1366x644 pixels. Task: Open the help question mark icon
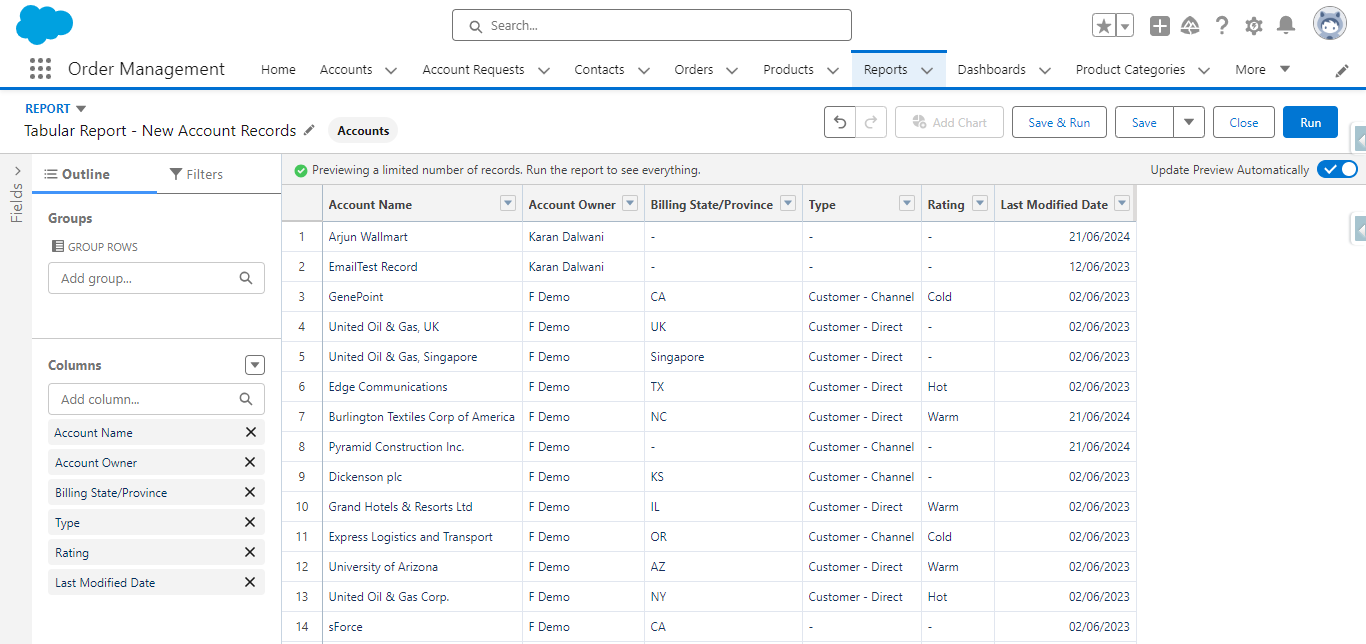tap(1222, 25)
